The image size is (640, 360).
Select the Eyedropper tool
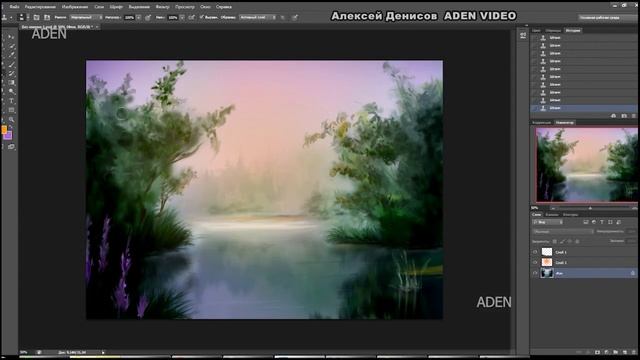pos(12,55)
